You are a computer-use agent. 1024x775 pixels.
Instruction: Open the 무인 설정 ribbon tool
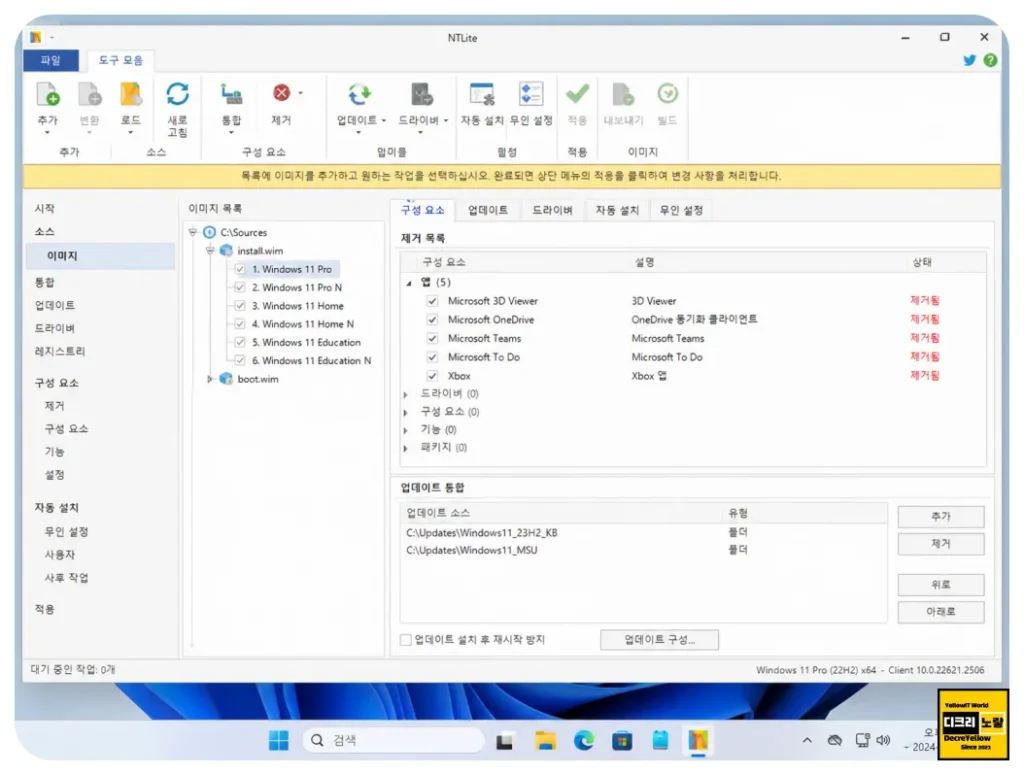pyautogui.click(x=530, y=95)
